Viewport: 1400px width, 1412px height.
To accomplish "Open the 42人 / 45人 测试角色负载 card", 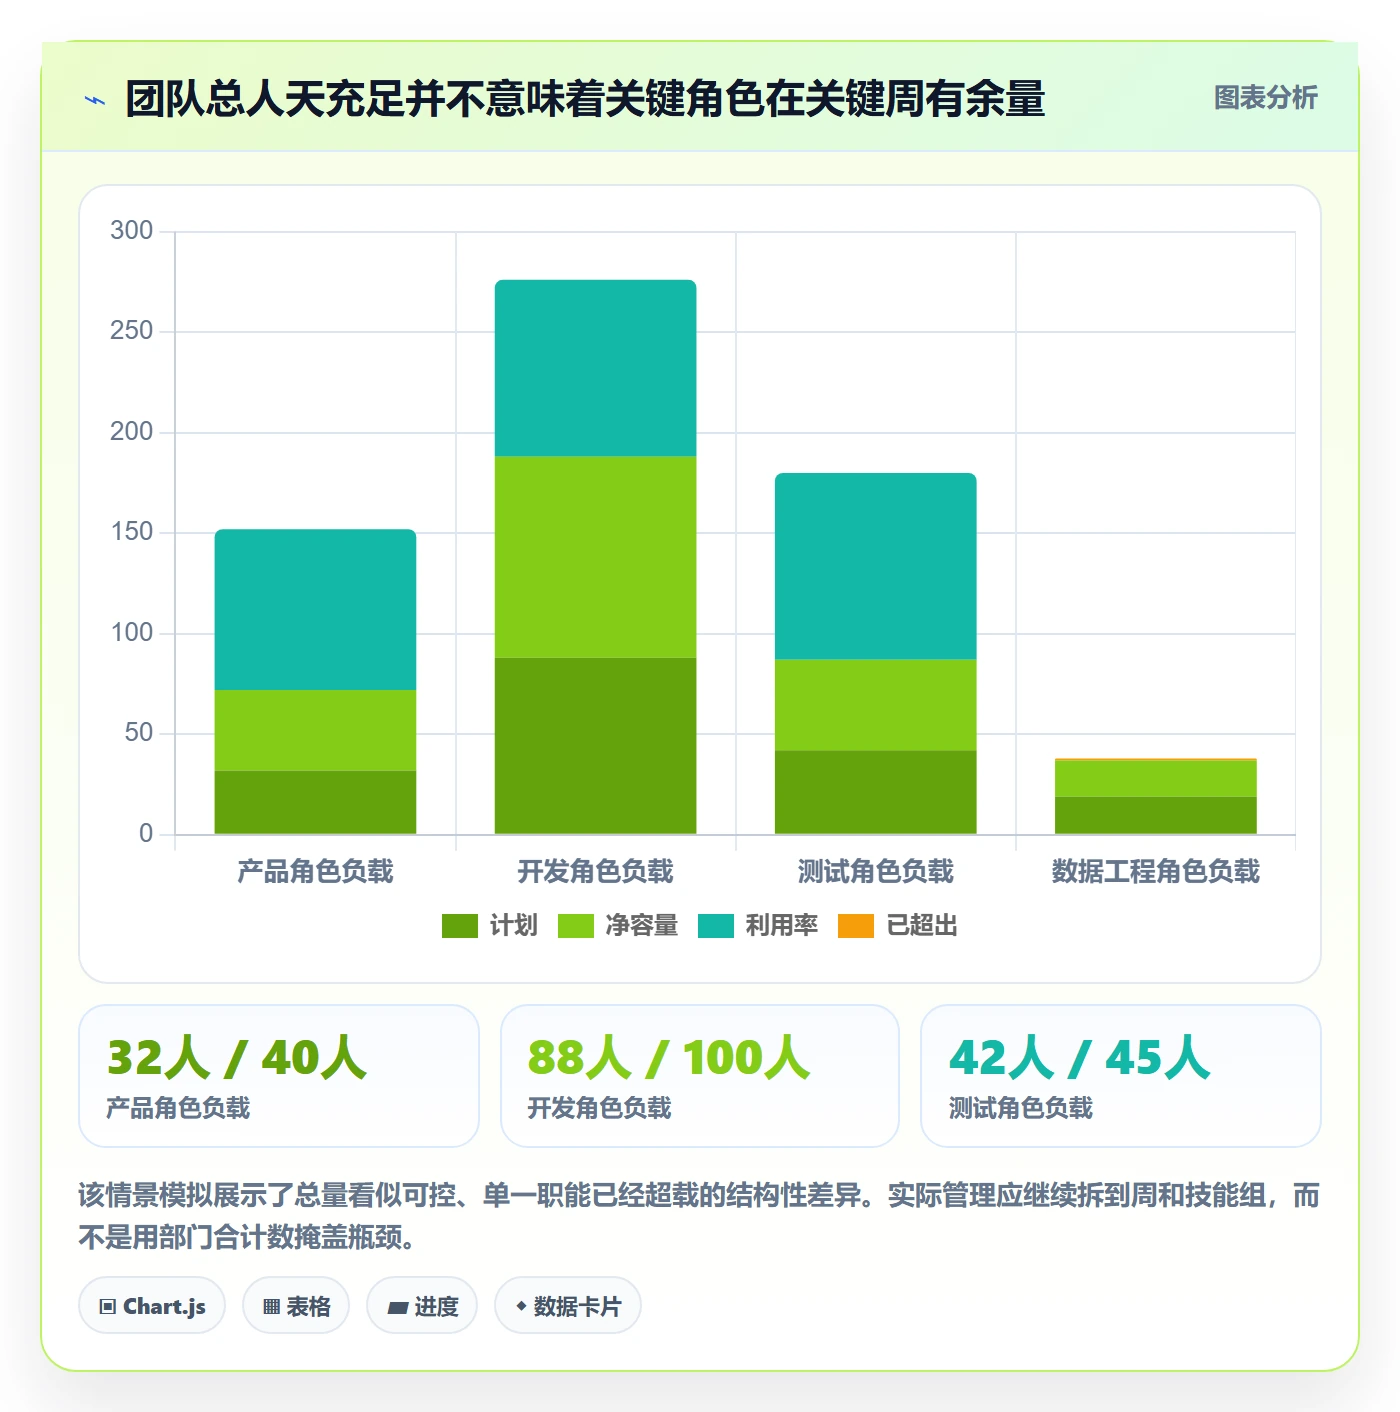I will [x=1121, y=1076].
